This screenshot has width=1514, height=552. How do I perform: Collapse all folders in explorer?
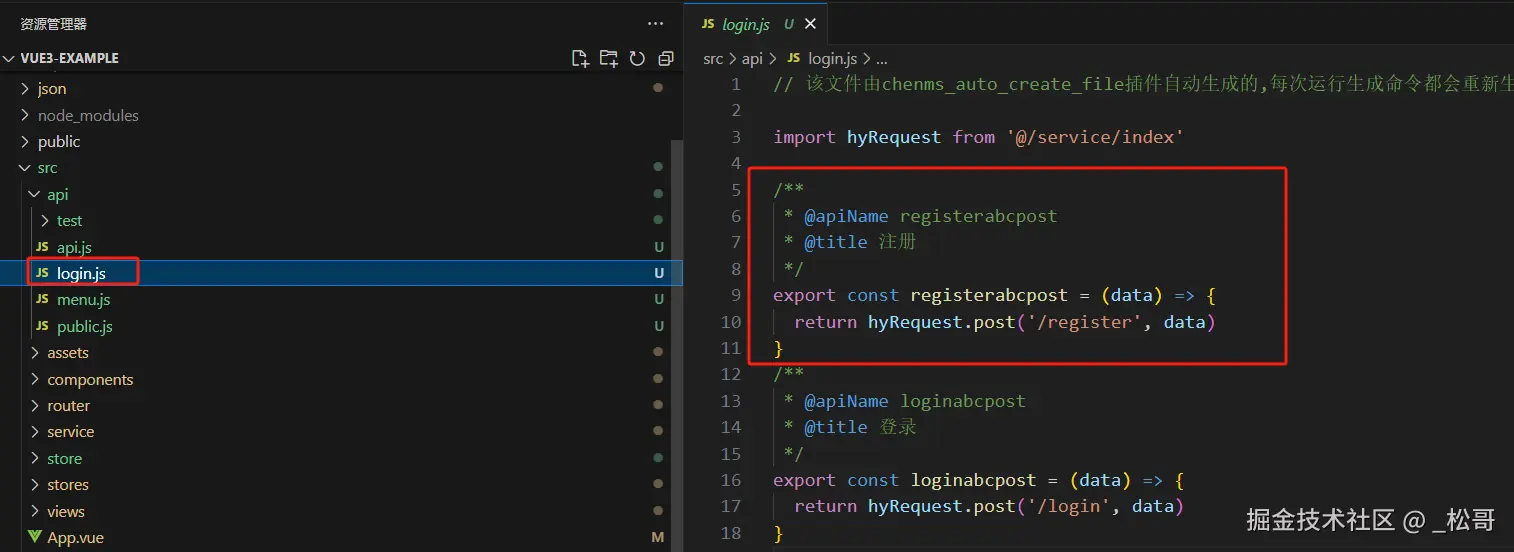[x=666, y=58]
